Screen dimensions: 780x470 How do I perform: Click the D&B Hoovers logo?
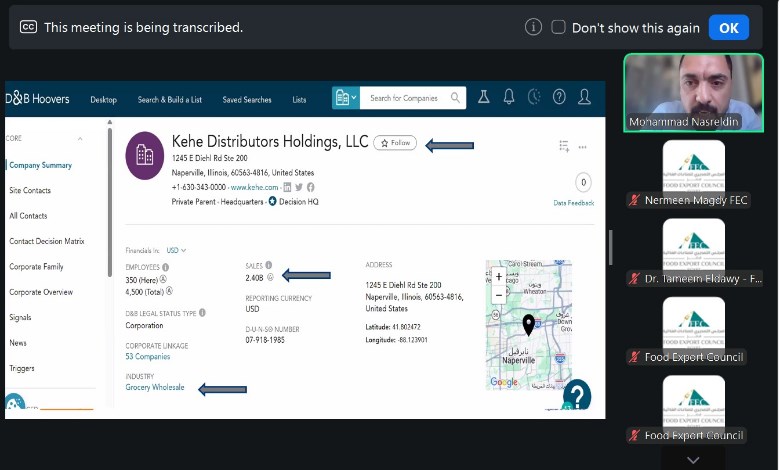tap(37, 98)
